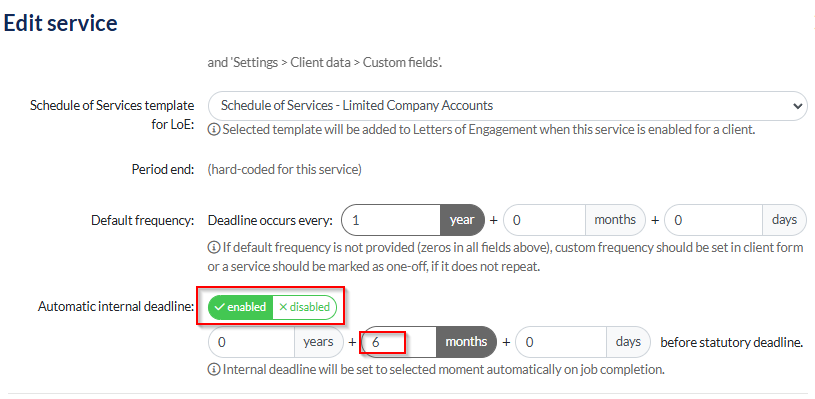Click the checkmark icon on enabled toggle
Screen dimensions: 815x399
[x=219, y=307]
